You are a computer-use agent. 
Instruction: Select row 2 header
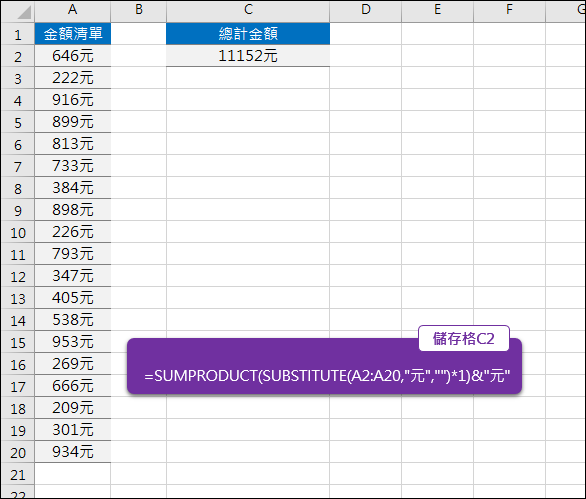(18, 56)
